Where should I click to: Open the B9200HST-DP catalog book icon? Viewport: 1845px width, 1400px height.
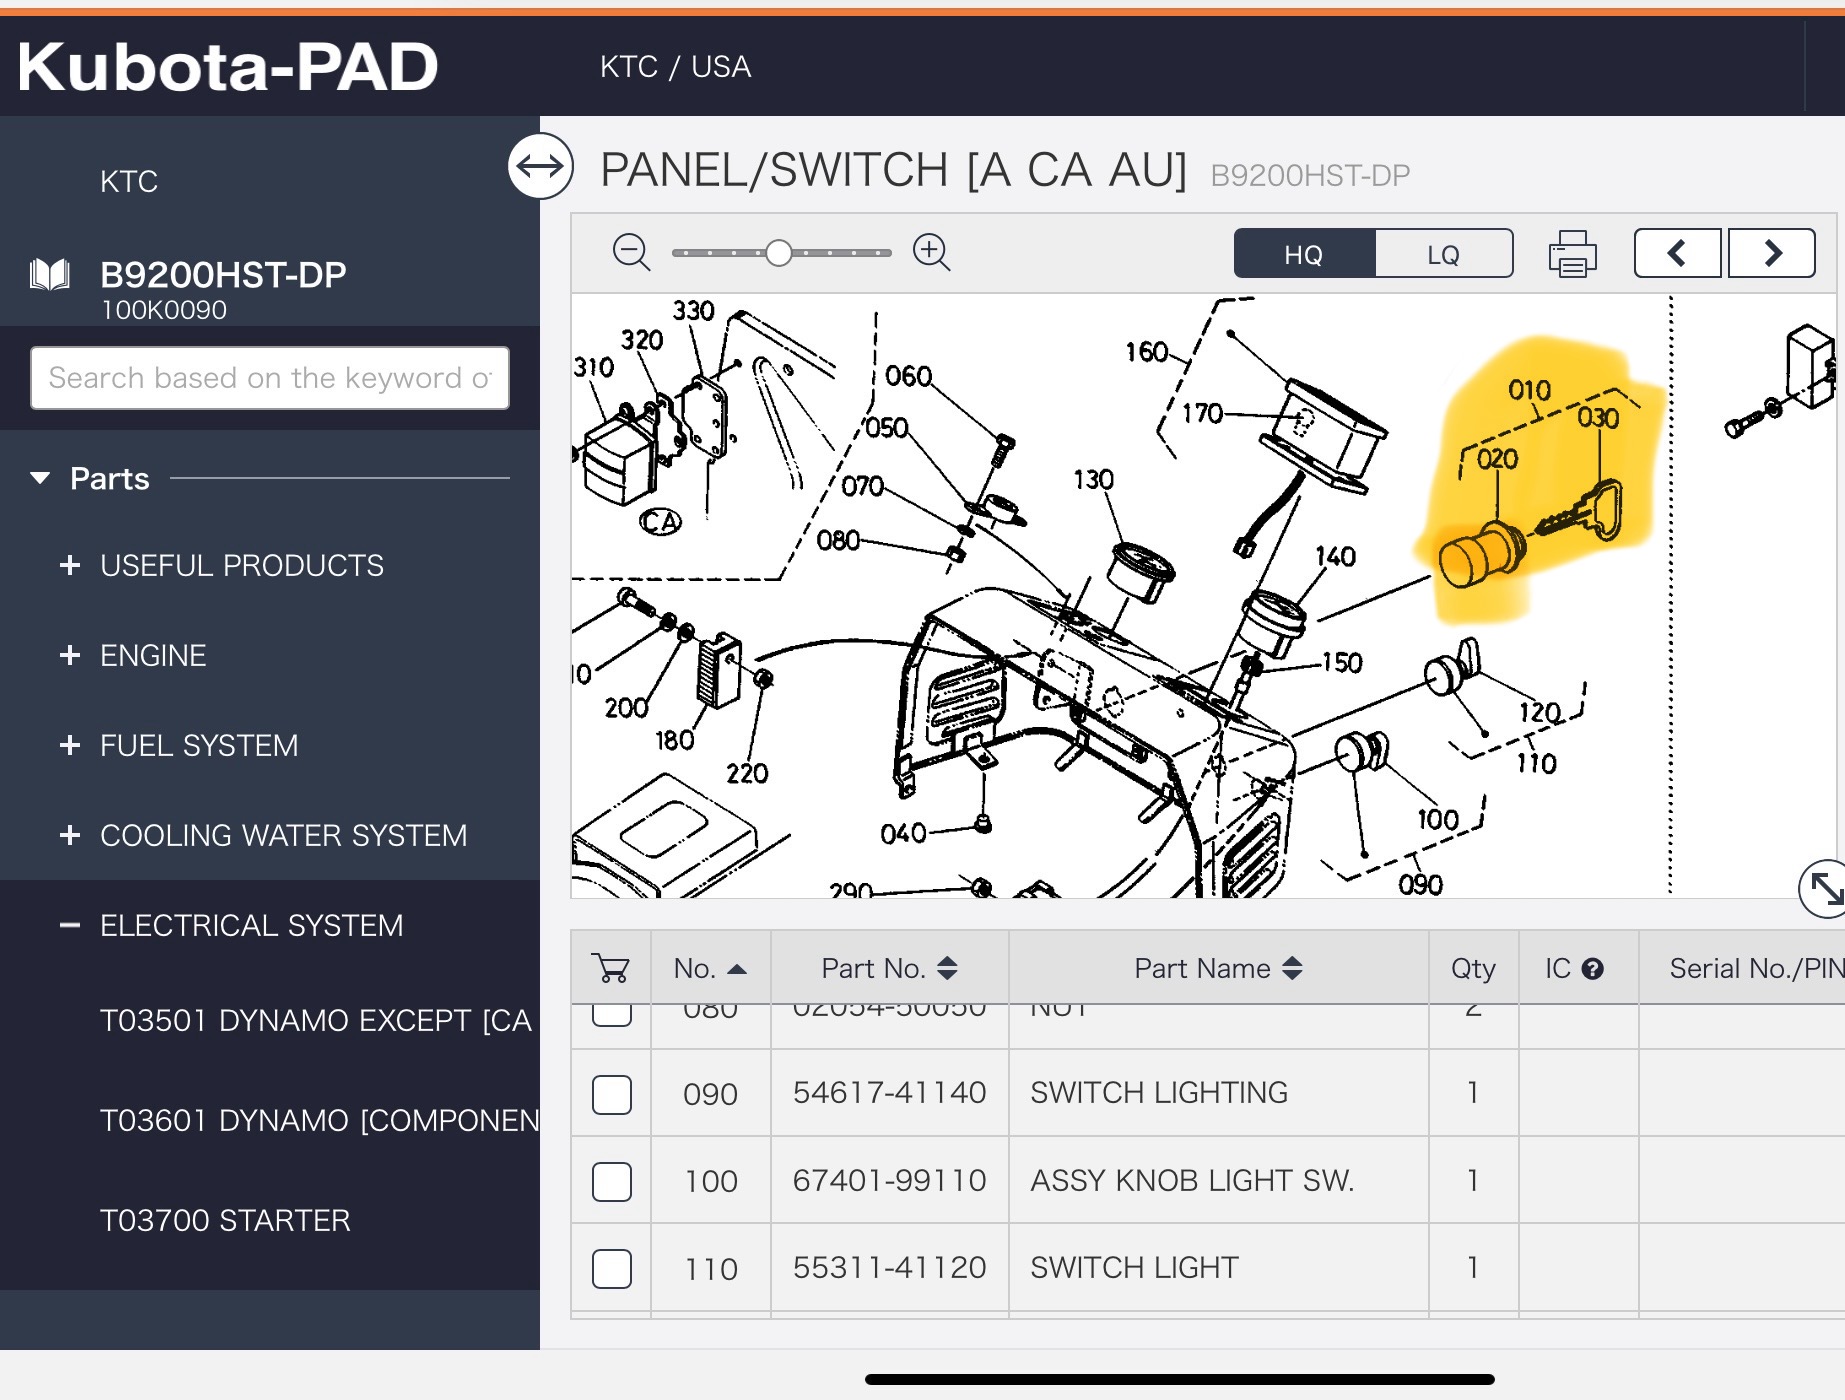point(50,274)
